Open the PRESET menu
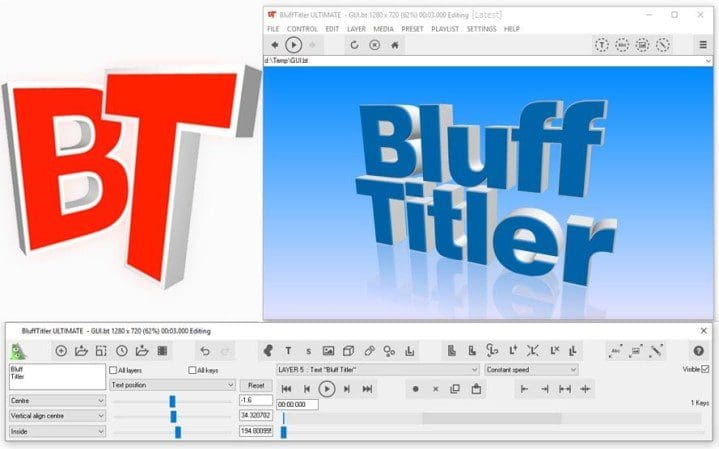The width and height of the screenshot is (719, 449). coord(412,29)
